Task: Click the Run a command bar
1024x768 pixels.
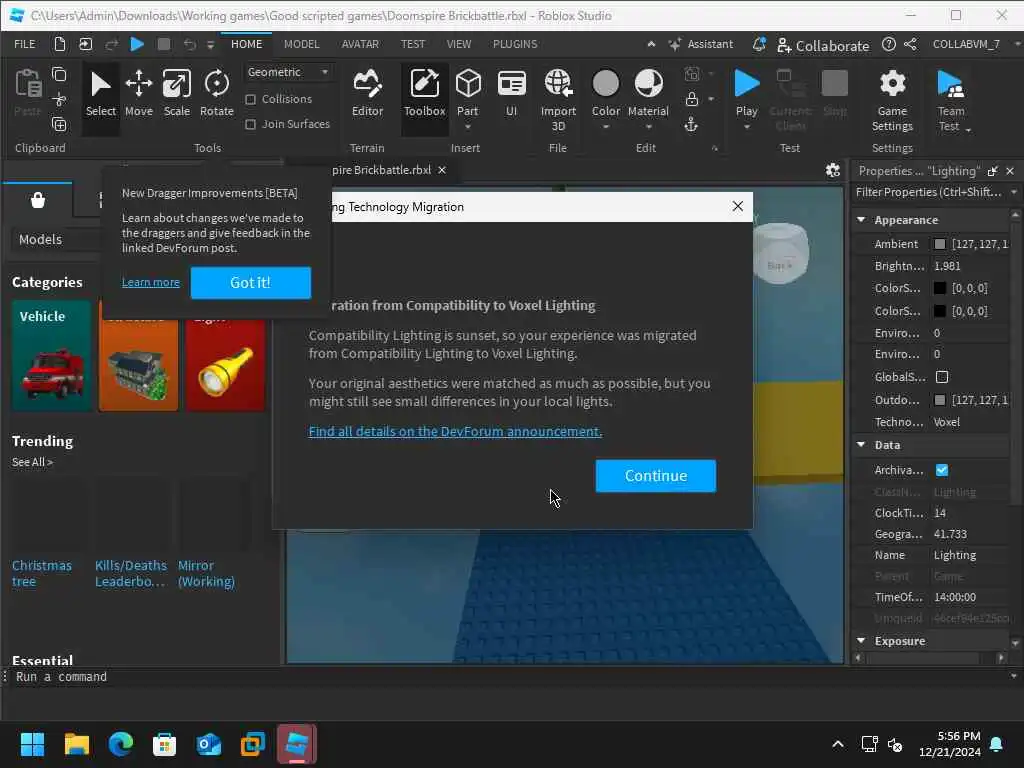Action: click(509, 677)
